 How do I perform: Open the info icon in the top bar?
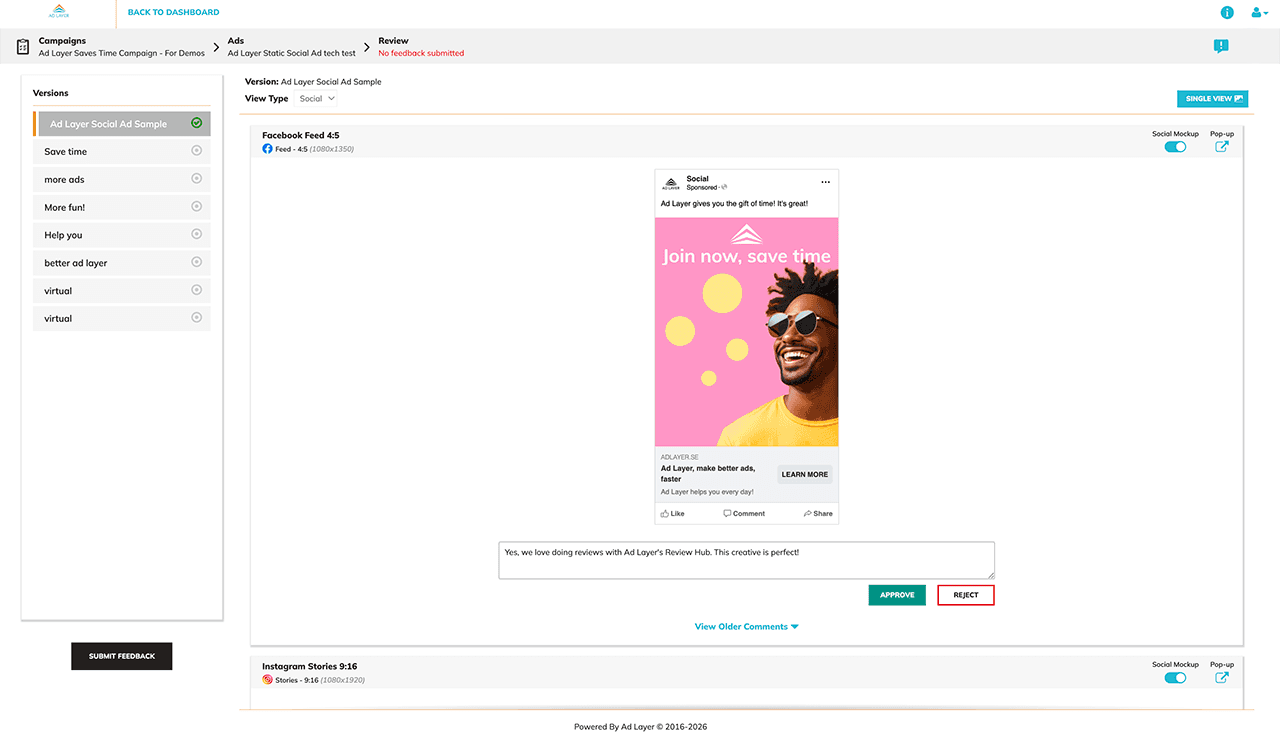[1227, 12]
